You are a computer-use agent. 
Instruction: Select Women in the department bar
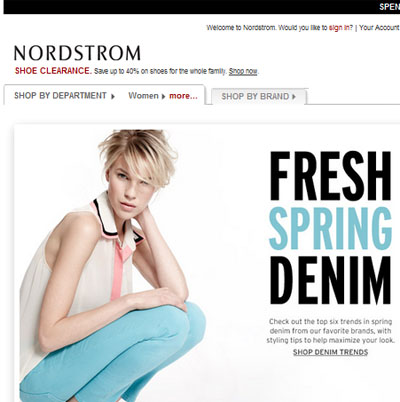(143, 96)
